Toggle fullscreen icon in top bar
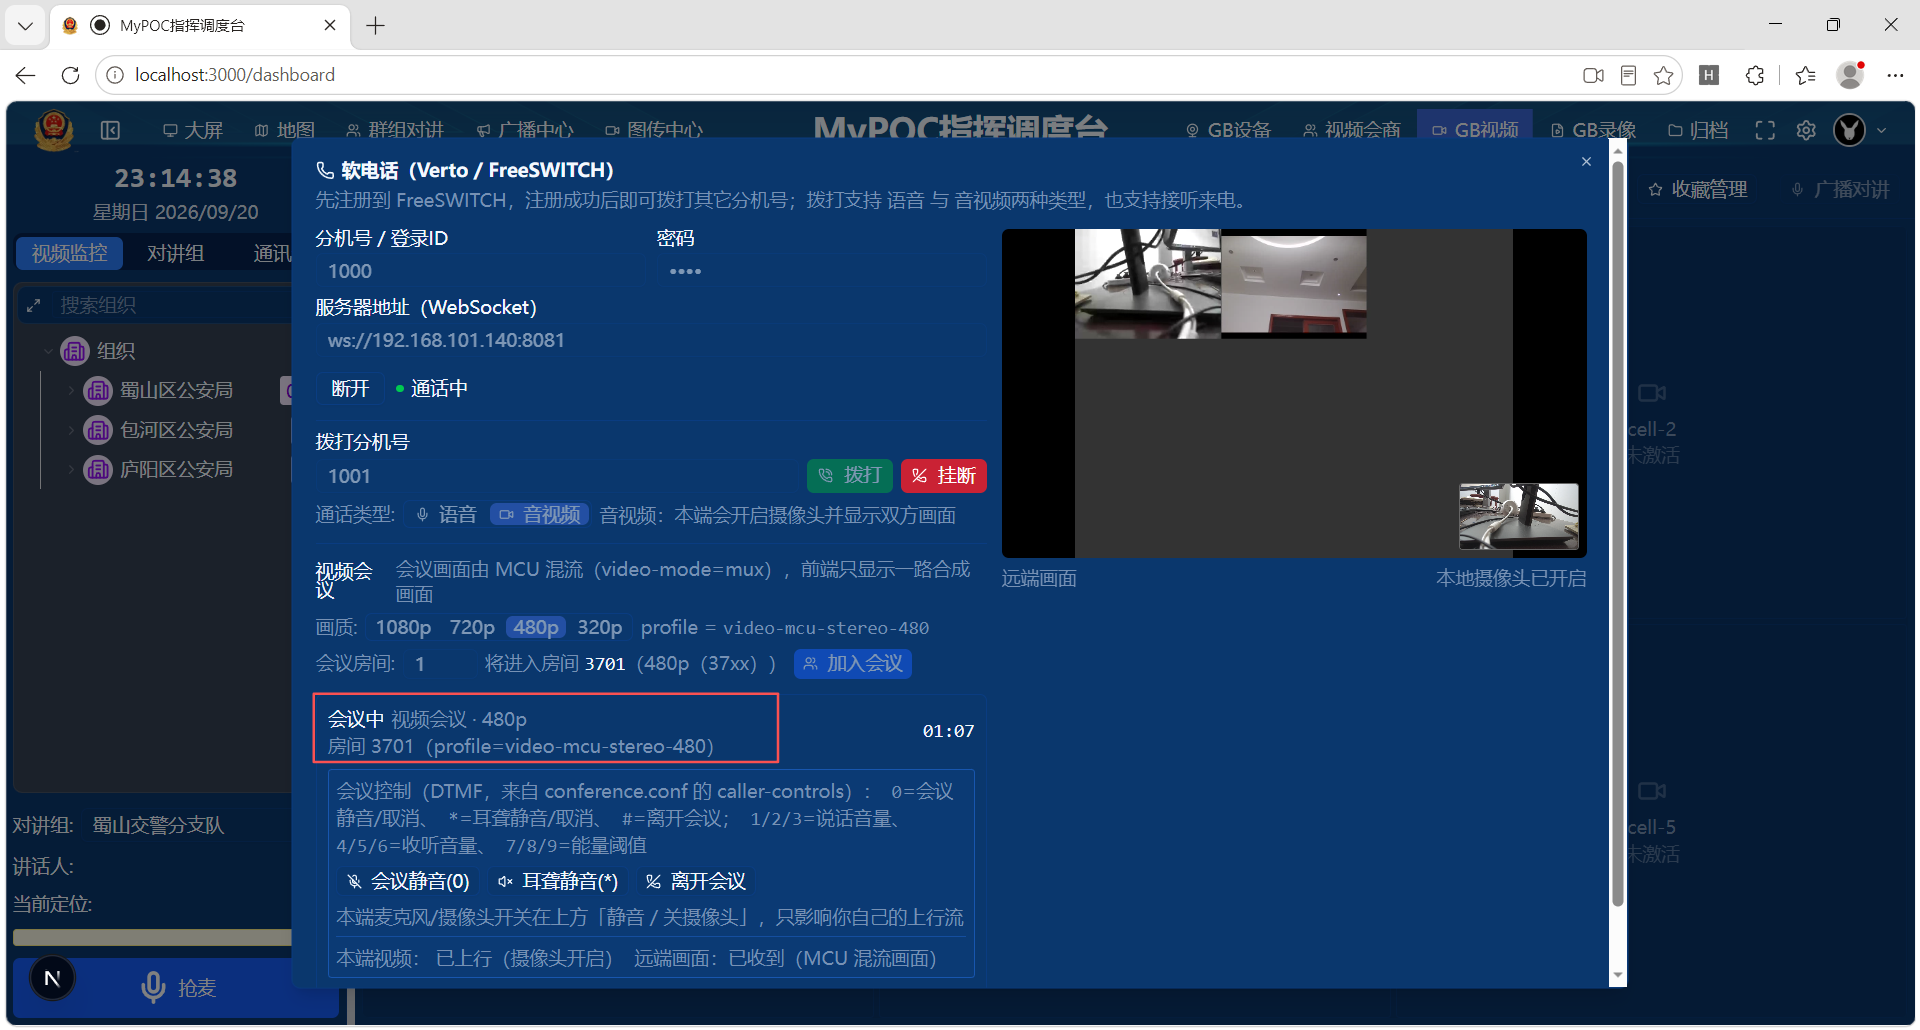 (x=1765, y=131)
